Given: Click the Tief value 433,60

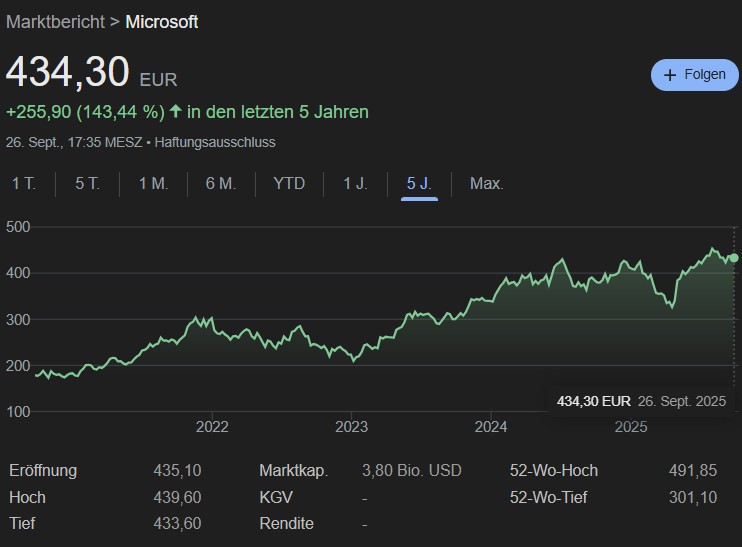Looking at the screenshot, I should pos(177,523).
